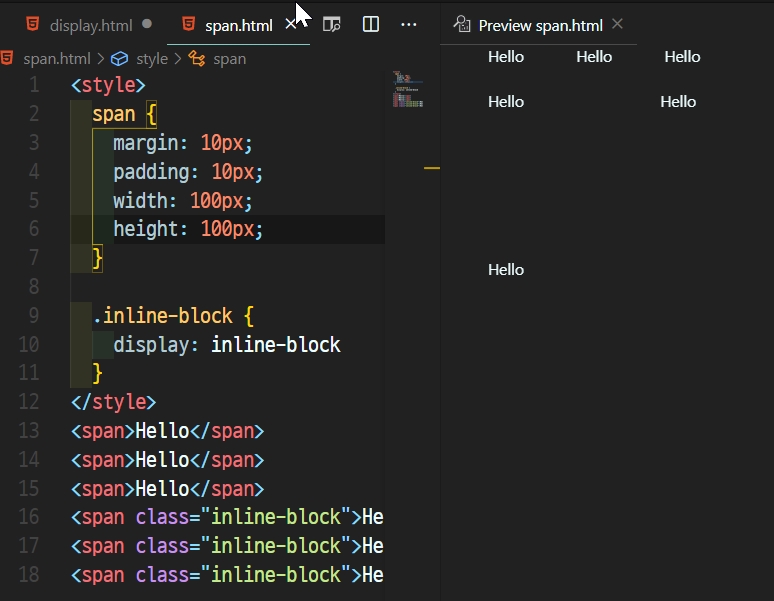Screen dimensions: 774x601
Task: Open the style breadcrumb
Action: (x=152, y=59)
